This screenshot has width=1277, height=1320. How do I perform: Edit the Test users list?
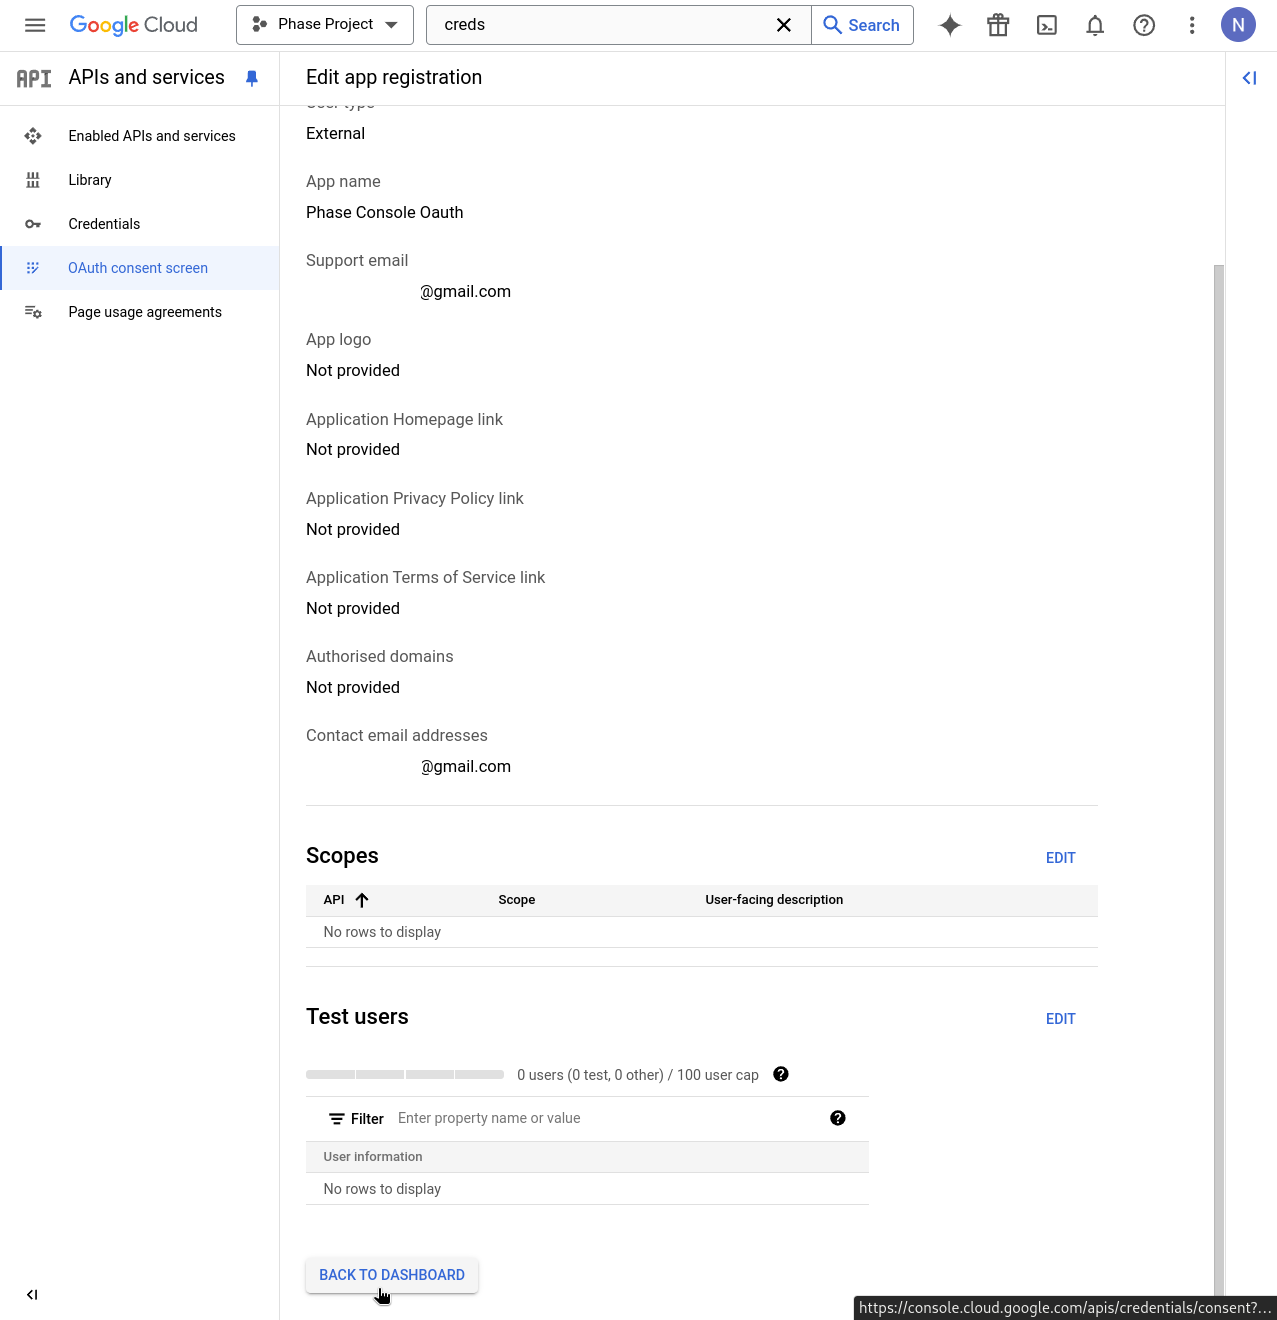click(x=1060, y=1018)
